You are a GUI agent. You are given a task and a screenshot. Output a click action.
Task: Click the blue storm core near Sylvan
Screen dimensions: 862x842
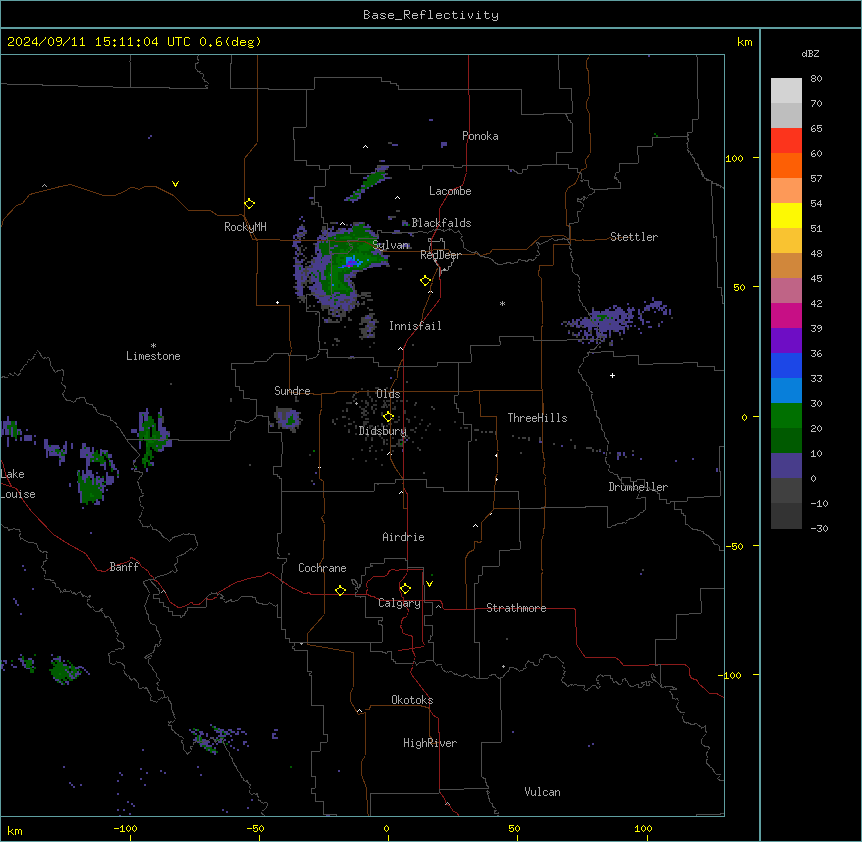point(351,262)
